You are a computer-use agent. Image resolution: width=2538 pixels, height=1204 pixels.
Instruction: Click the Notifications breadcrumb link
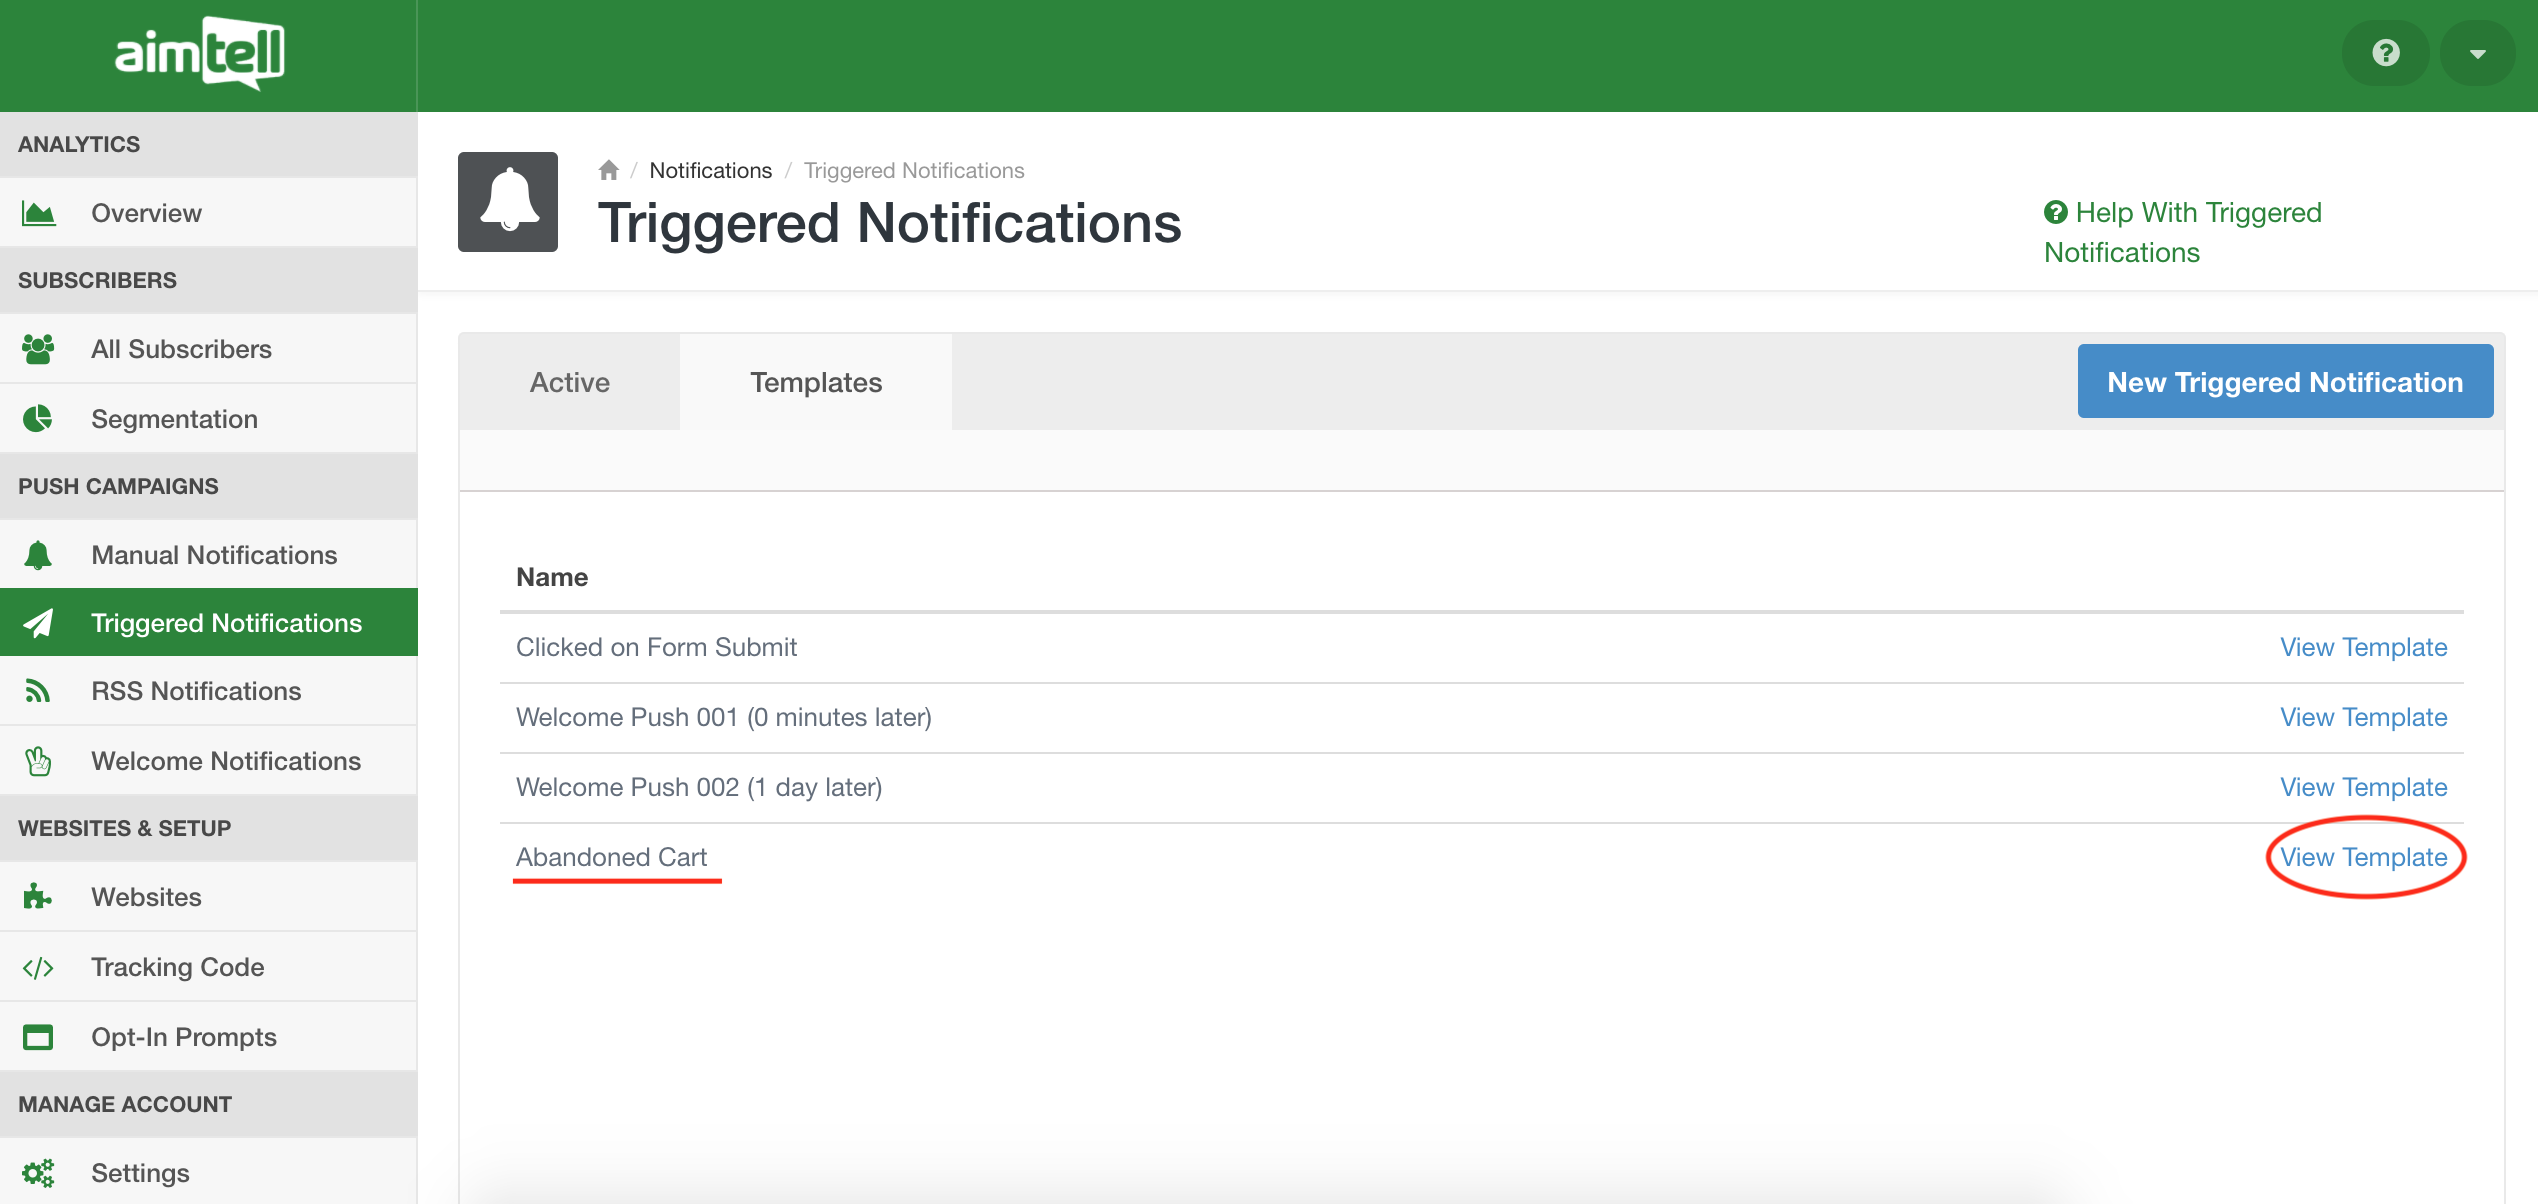710,170
